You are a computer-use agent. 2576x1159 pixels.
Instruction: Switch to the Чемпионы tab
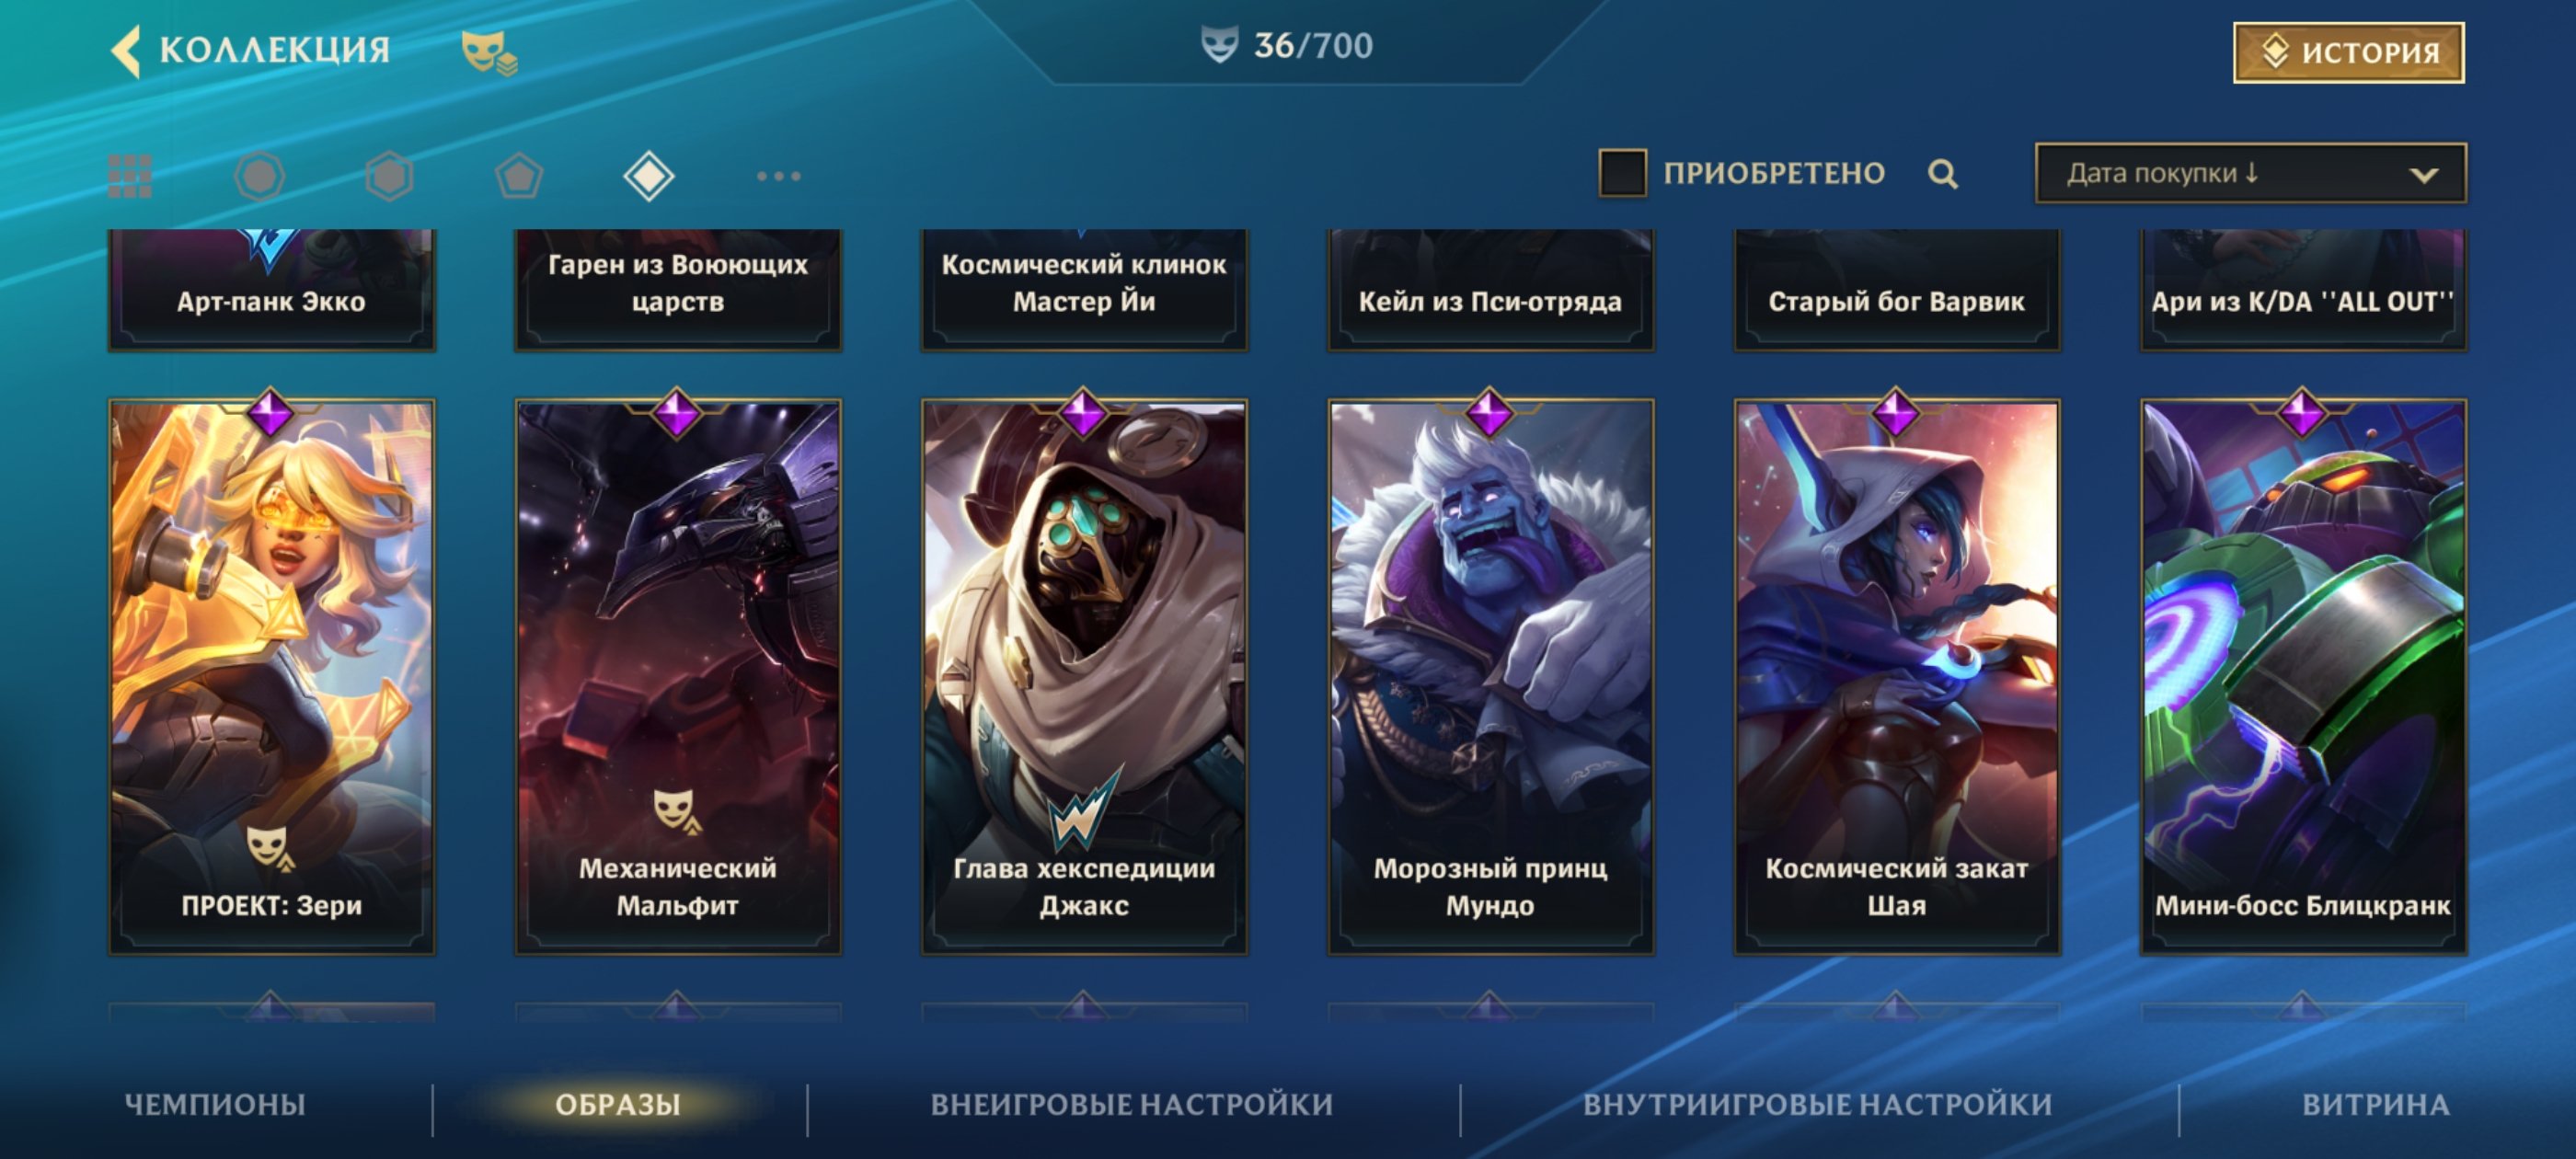(x=215, y=1104)
